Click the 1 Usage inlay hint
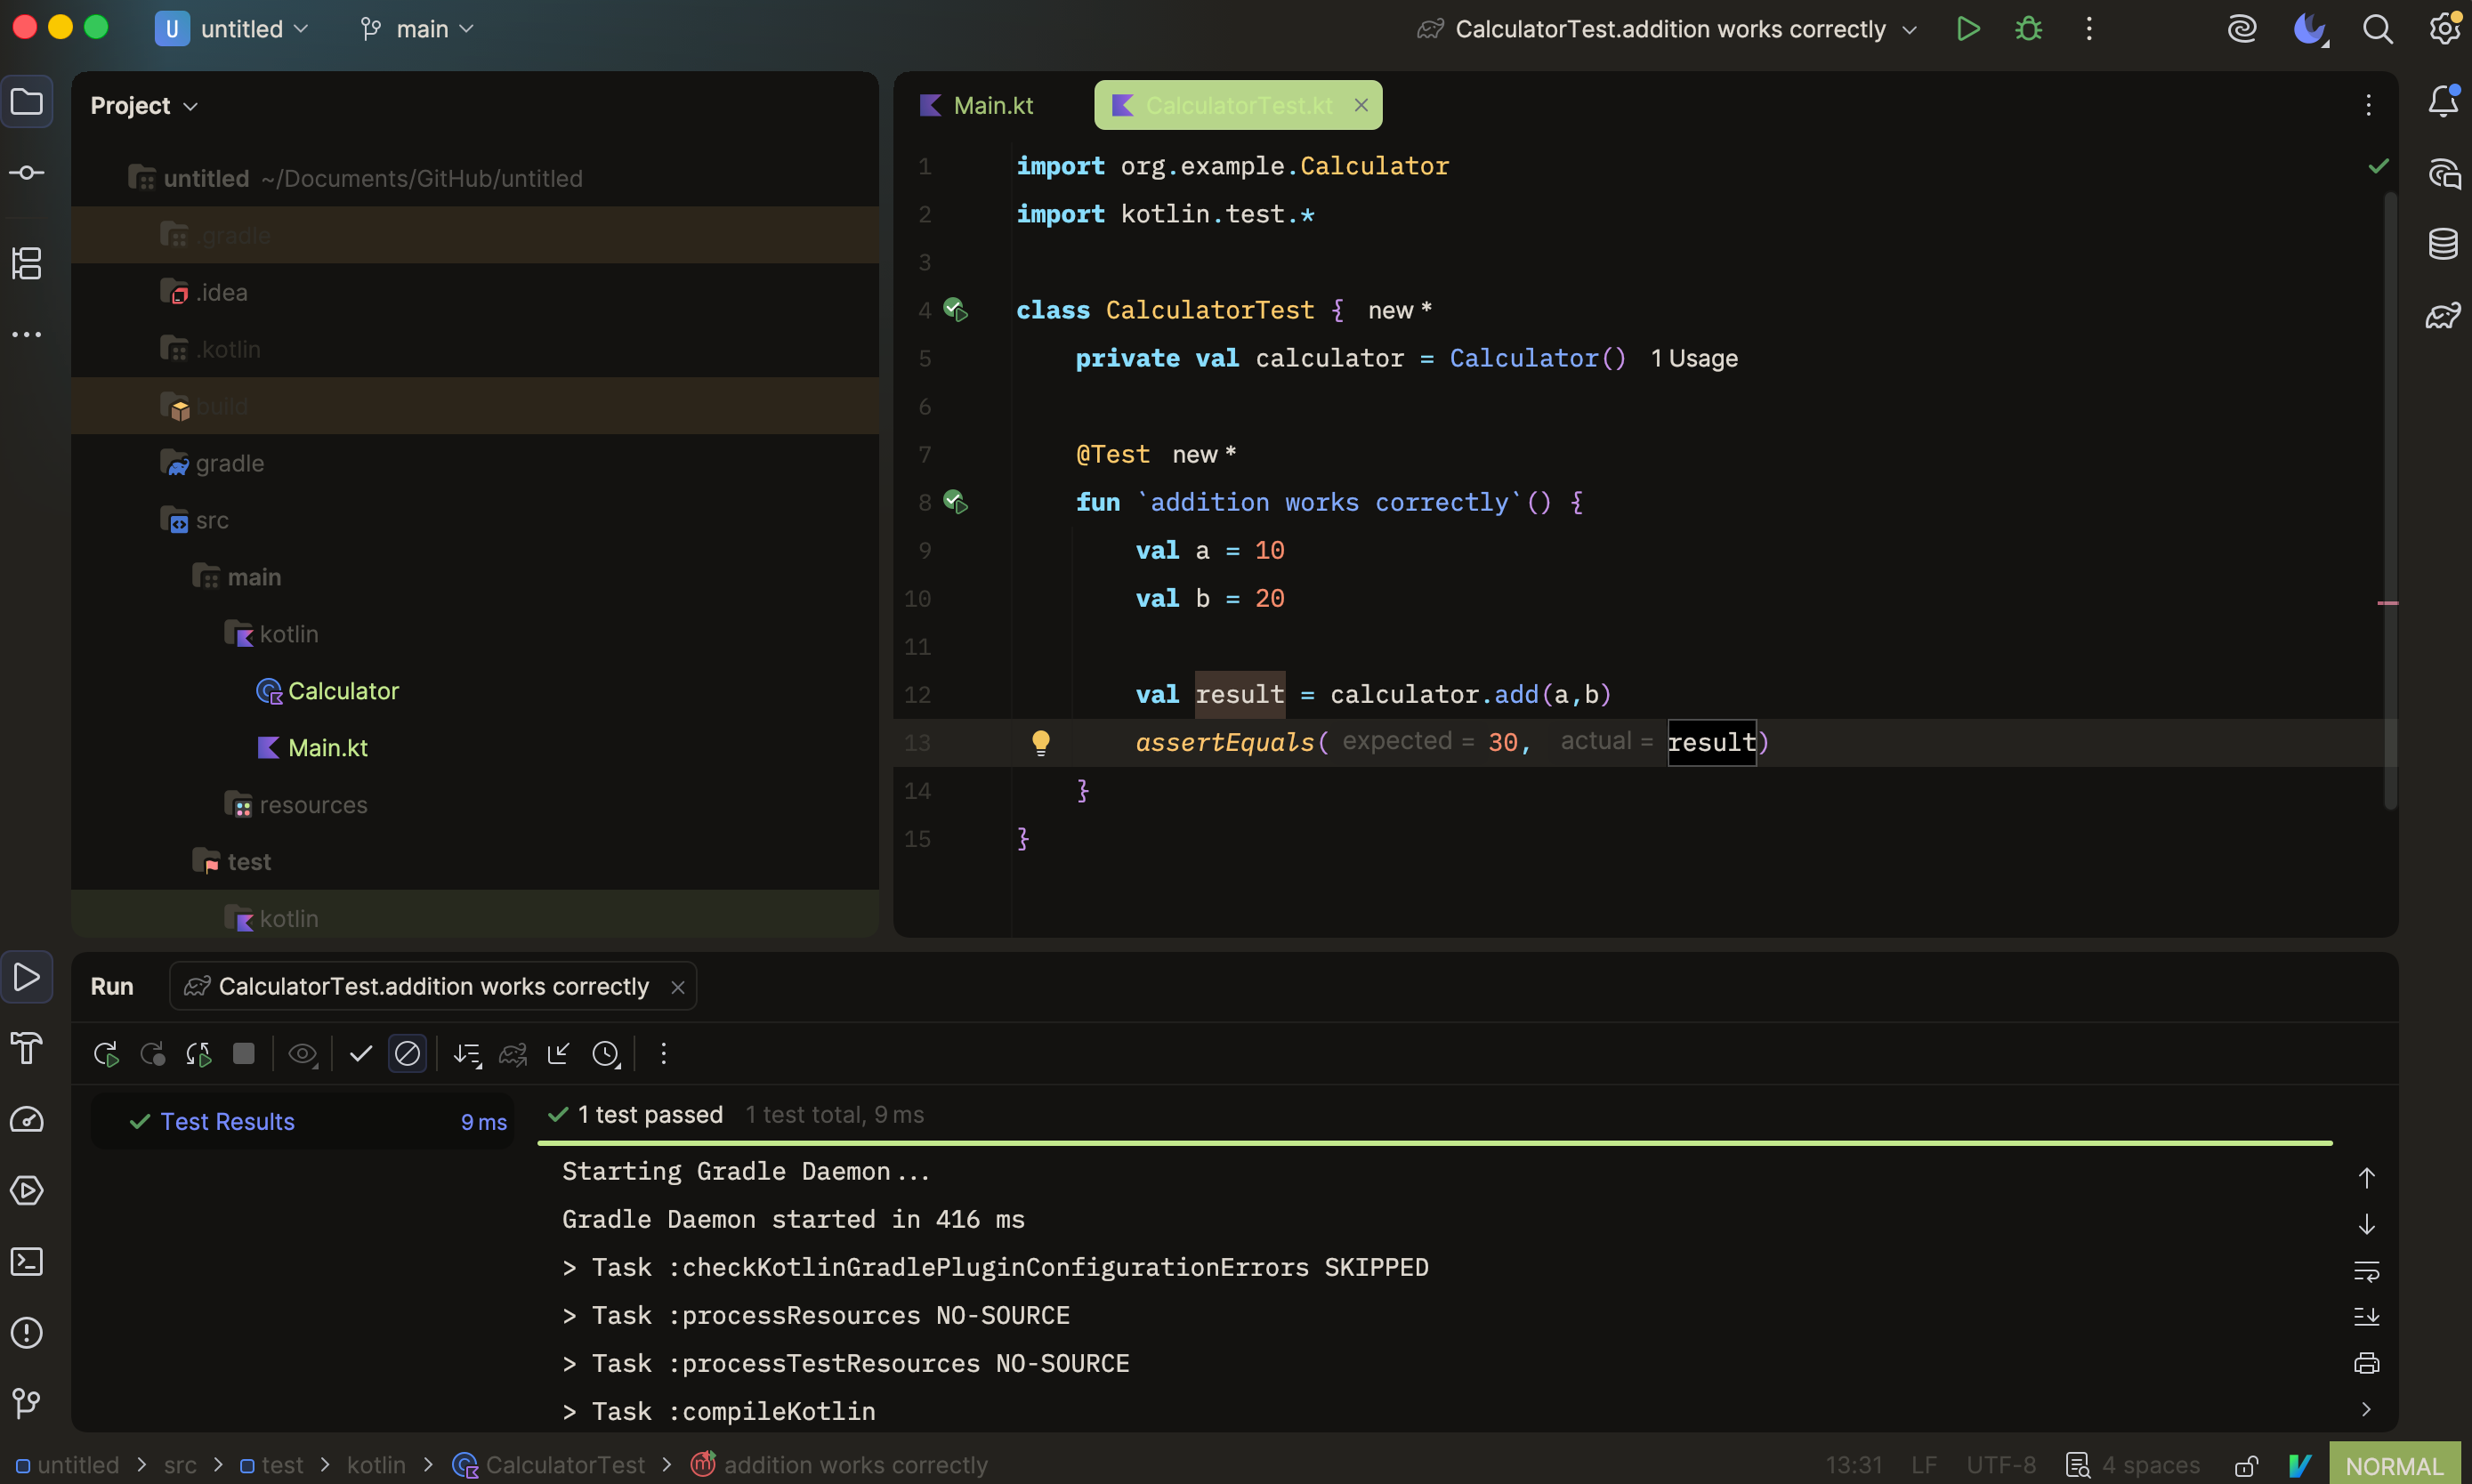The height and width of the screenshot is (1484, 2472). tap(1694, 358)
